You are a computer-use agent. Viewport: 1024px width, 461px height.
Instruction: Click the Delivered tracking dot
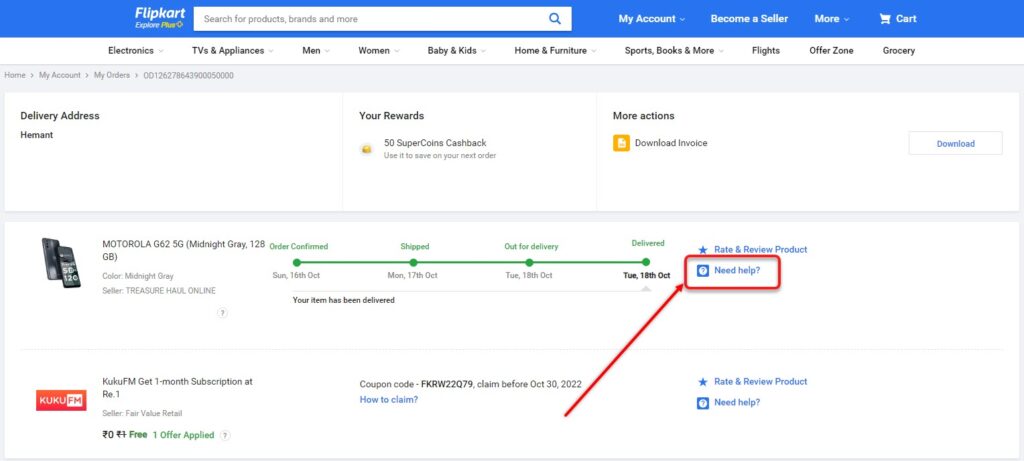point(646,262)
